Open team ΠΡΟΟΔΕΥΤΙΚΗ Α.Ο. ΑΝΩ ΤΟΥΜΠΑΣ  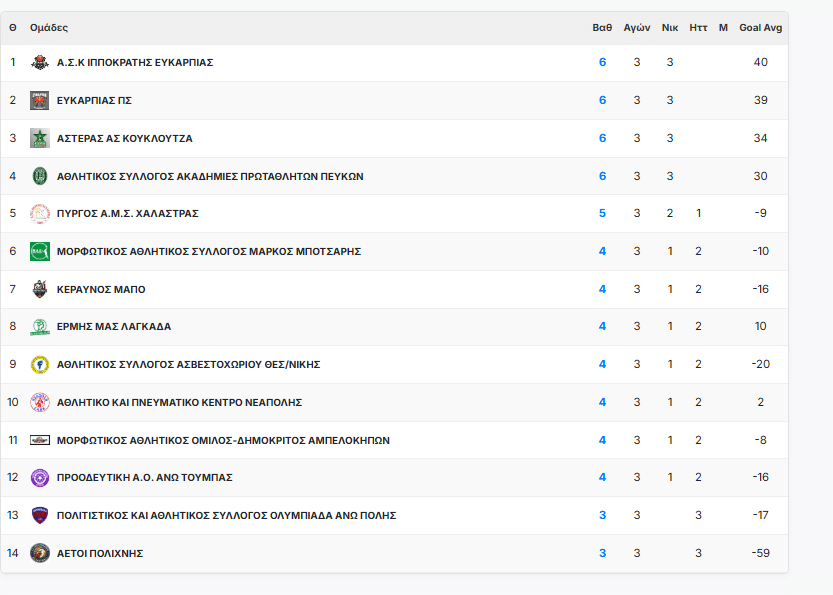coord(144,478)
